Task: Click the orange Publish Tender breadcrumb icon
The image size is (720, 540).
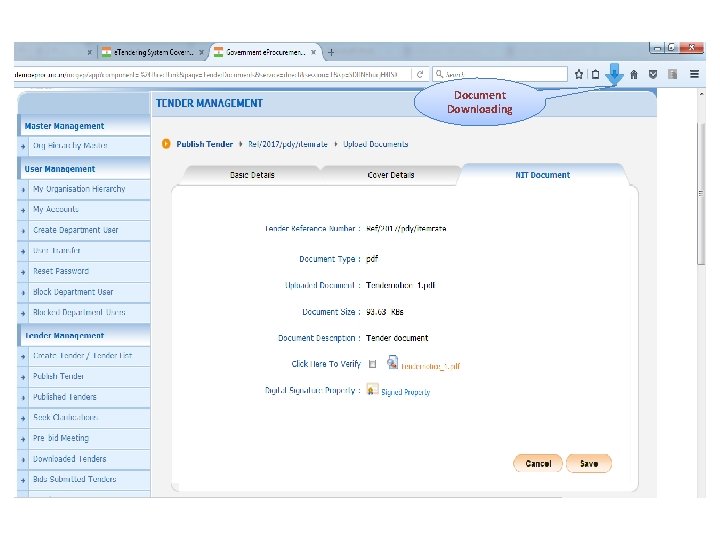Action: [166, 144]
